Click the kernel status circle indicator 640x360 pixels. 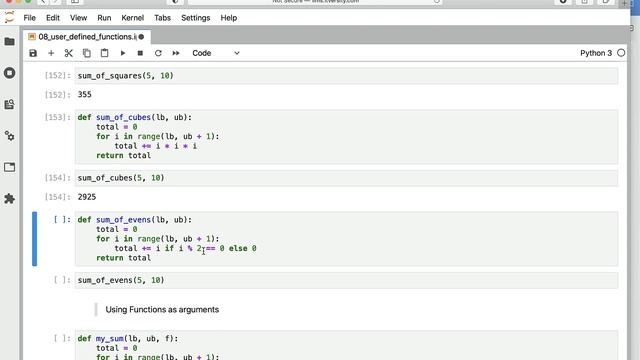[621, 53]
